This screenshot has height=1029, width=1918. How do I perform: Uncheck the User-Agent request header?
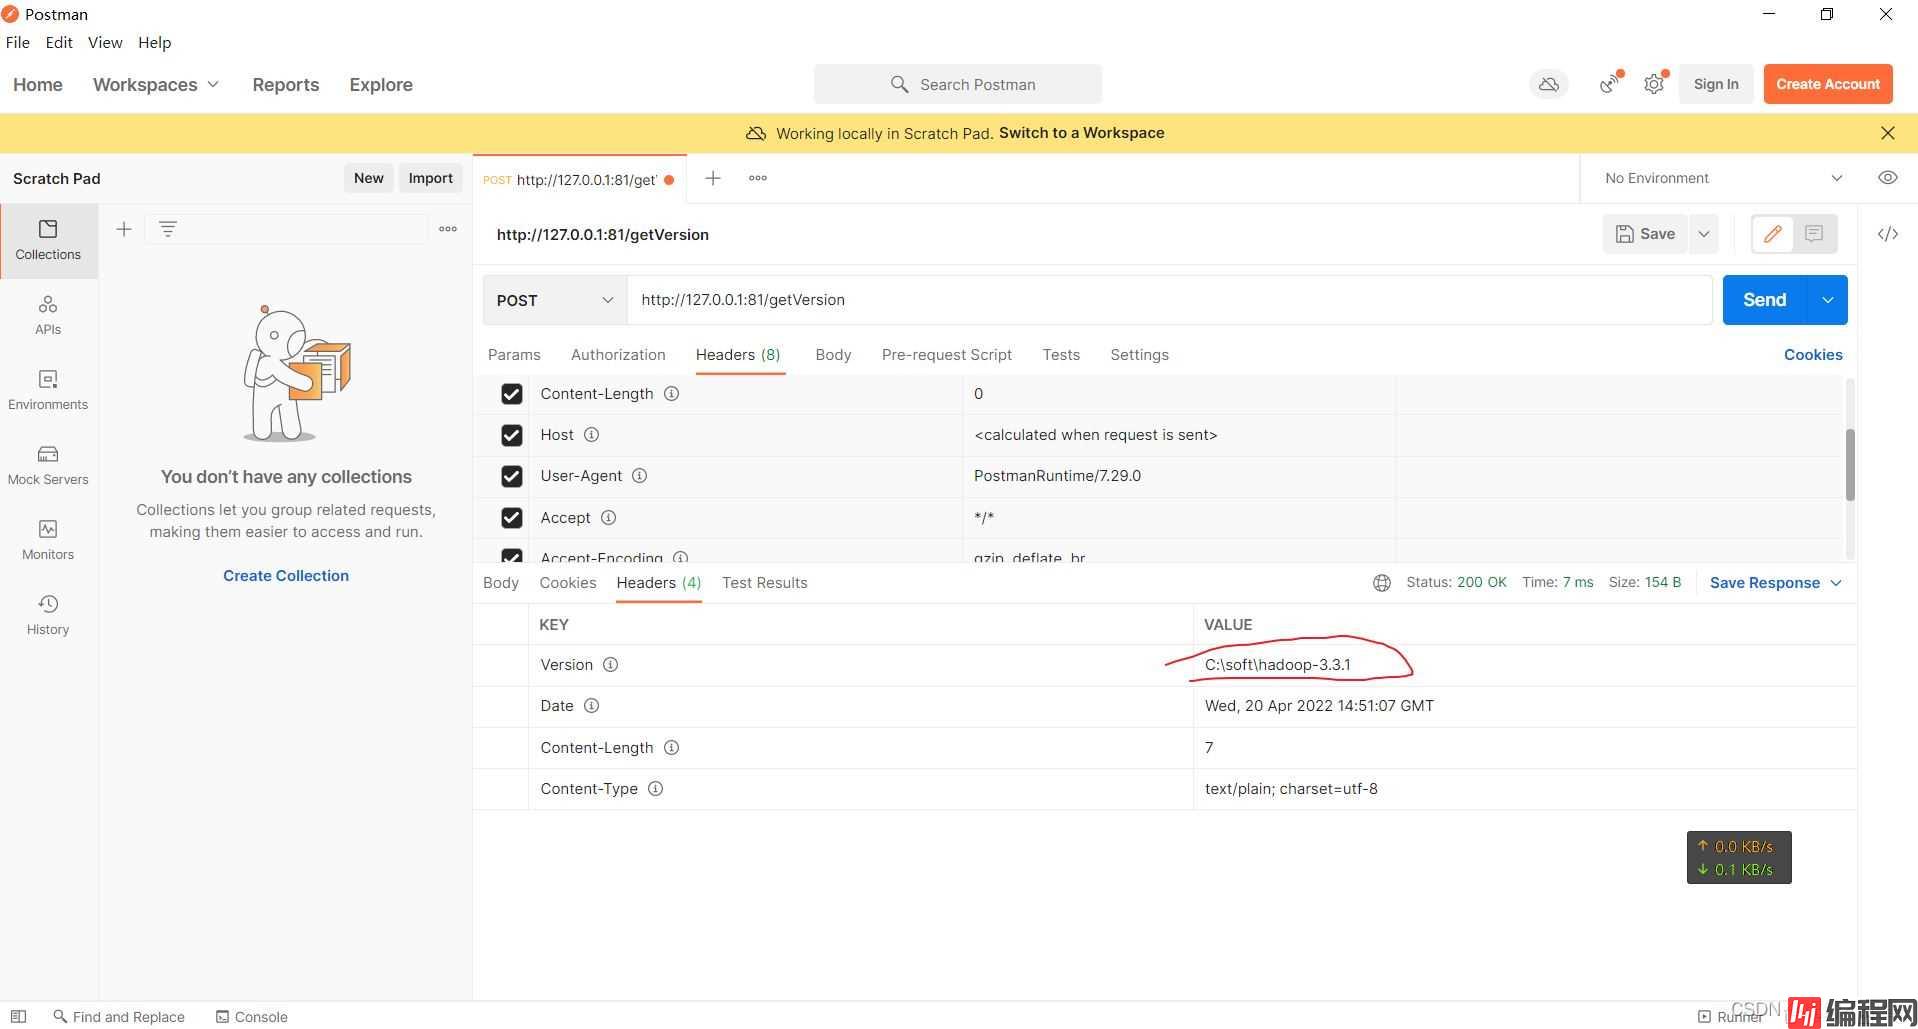point(512,476)
